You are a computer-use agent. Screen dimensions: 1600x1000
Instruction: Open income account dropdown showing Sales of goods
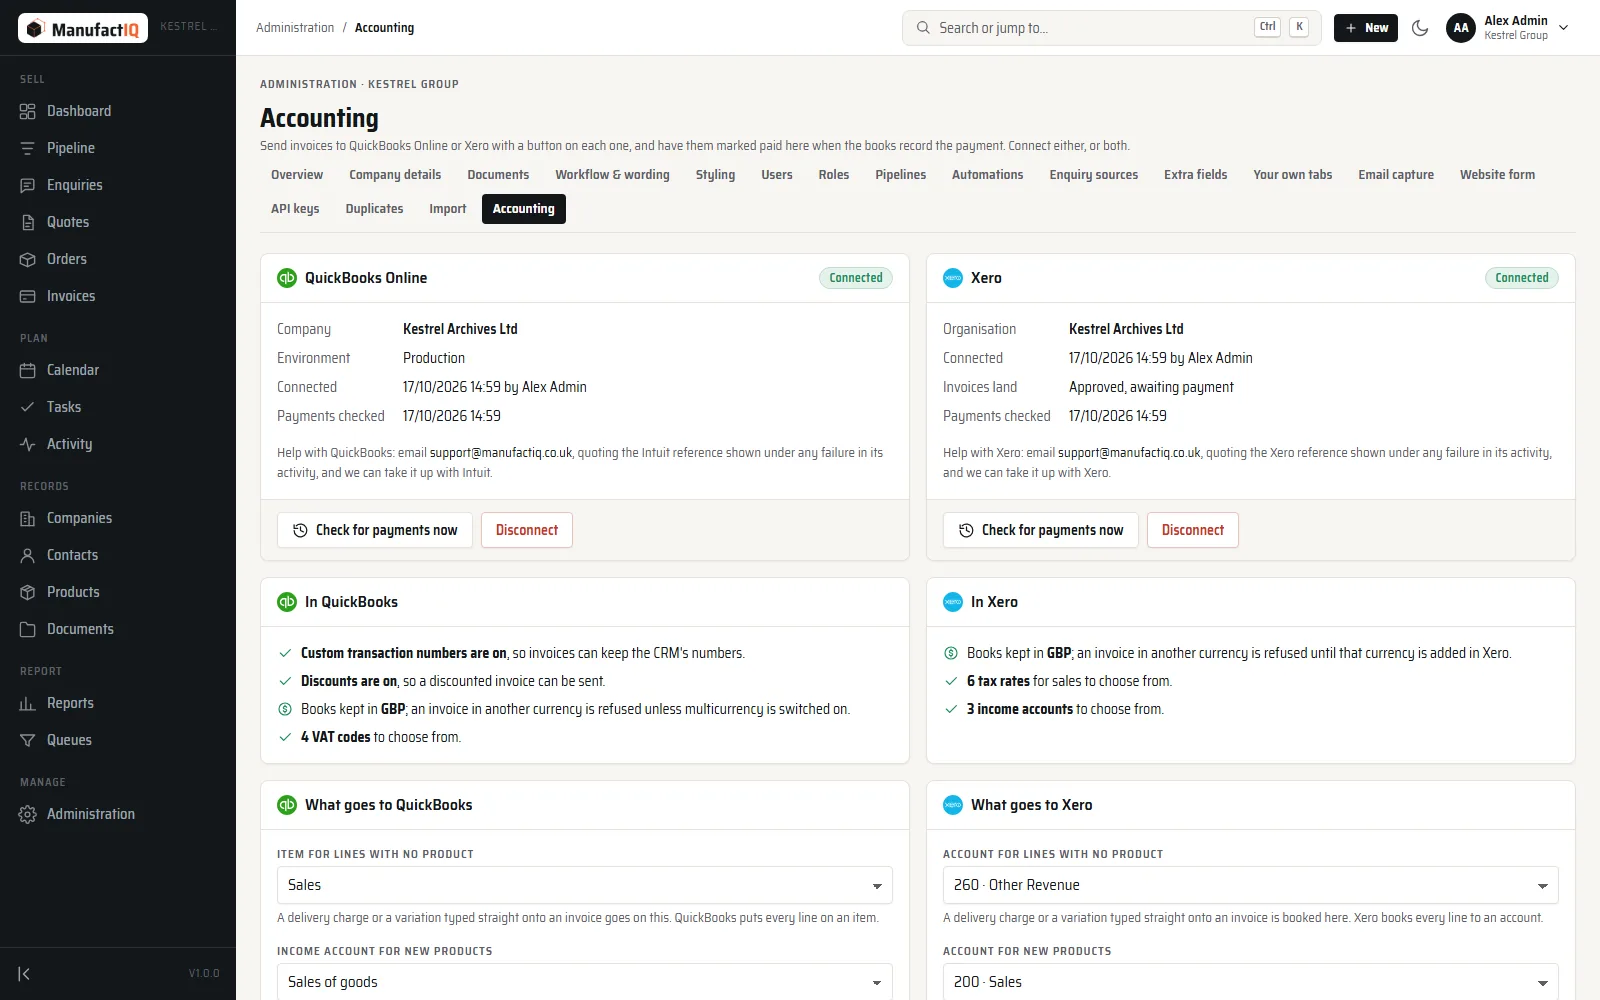click(585, 982)
